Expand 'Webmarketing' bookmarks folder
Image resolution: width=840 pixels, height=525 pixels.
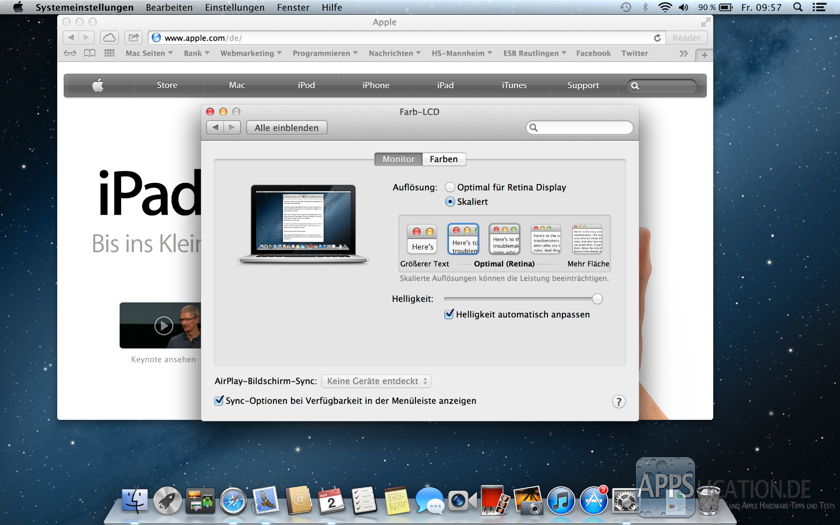click(x=251, y=53)
